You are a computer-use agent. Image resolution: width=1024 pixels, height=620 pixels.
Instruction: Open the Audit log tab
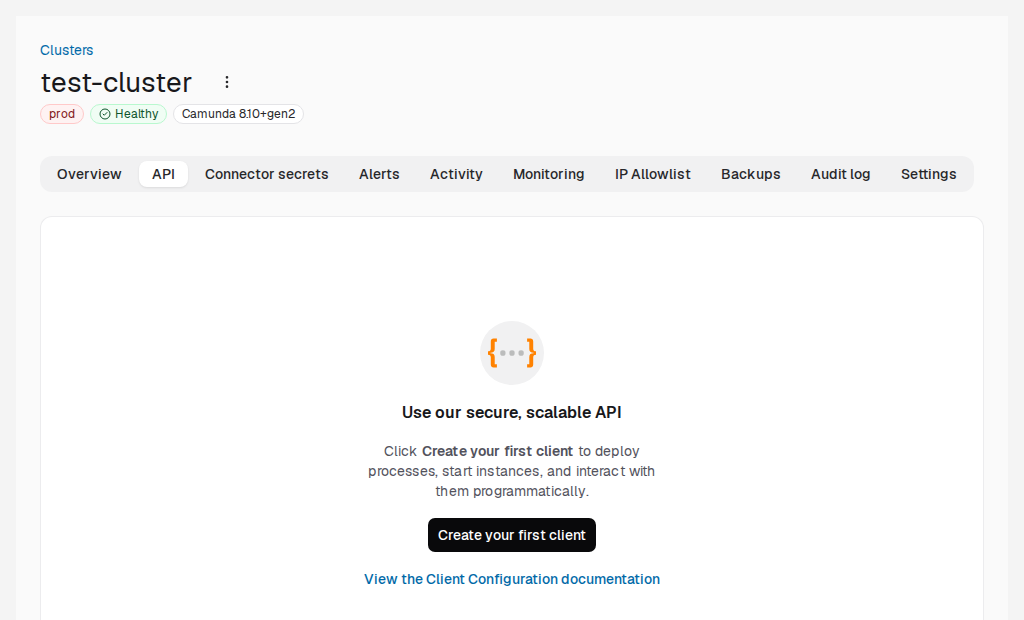(x=840, y=174)
